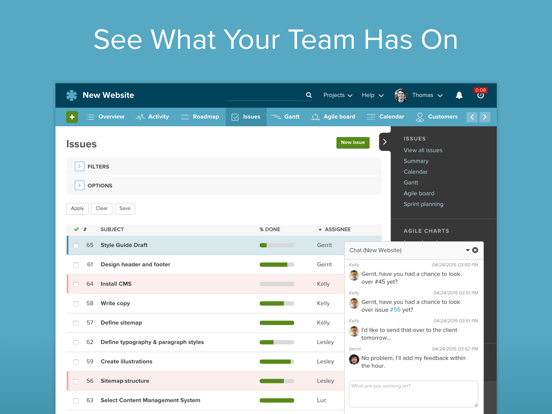
Task: Click the snowflake logo beside New Website
Action: click(x=71, y=95)
